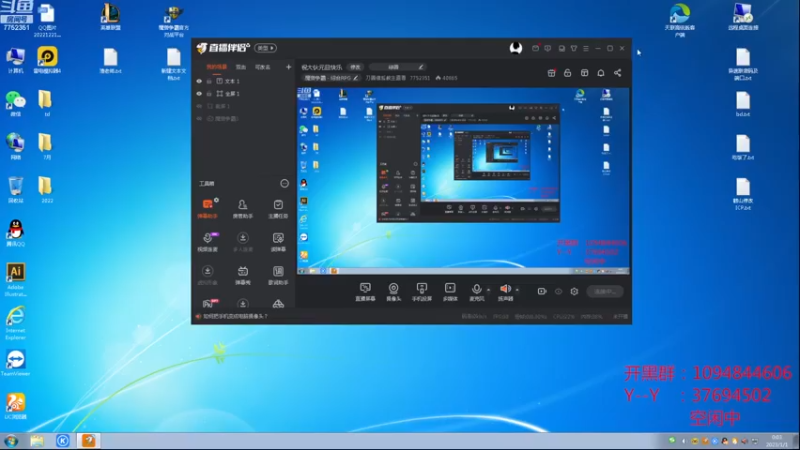Switch to the second scene tab
Image resolution: width=800 pixels, height=450 pixels.
point(241,67)
